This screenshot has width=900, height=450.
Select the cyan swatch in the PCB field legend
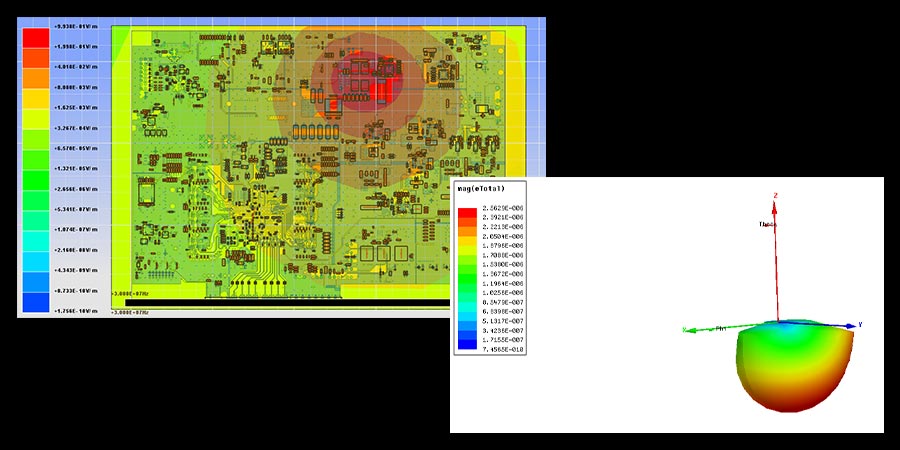click(x=36, y=244)
